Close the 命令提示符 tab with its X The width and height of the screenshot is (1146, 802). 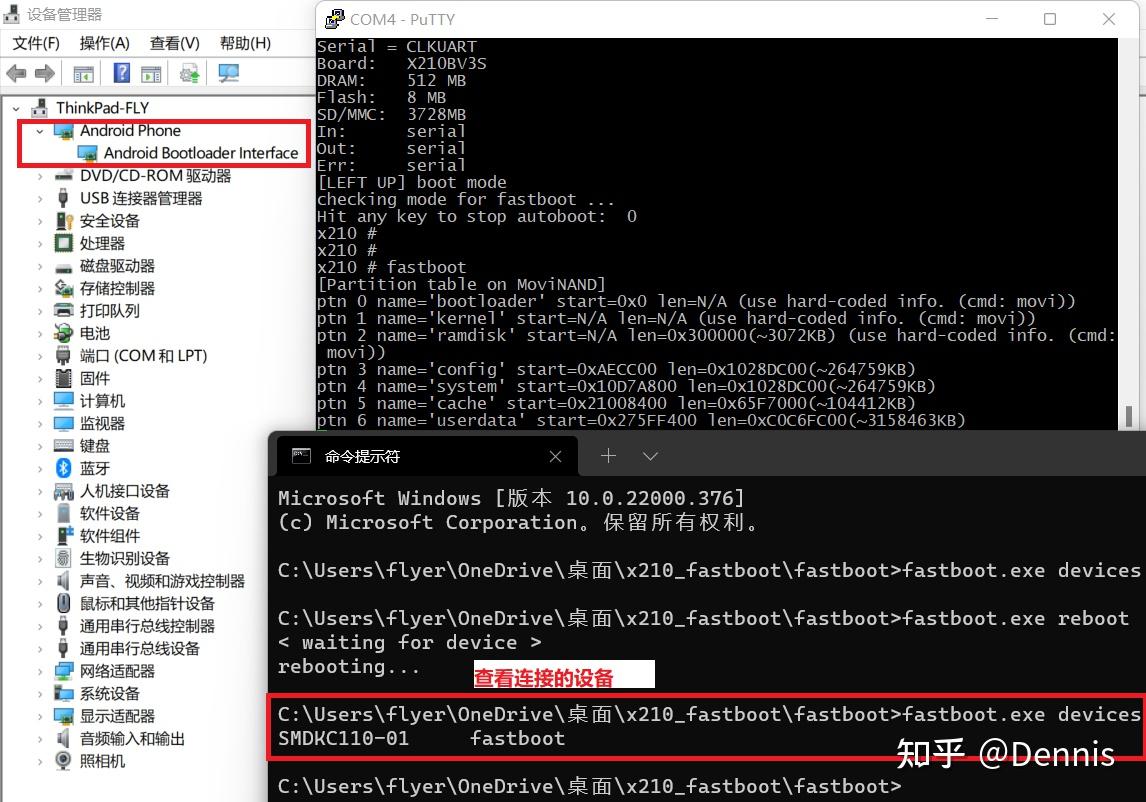[x=555, y=455]
